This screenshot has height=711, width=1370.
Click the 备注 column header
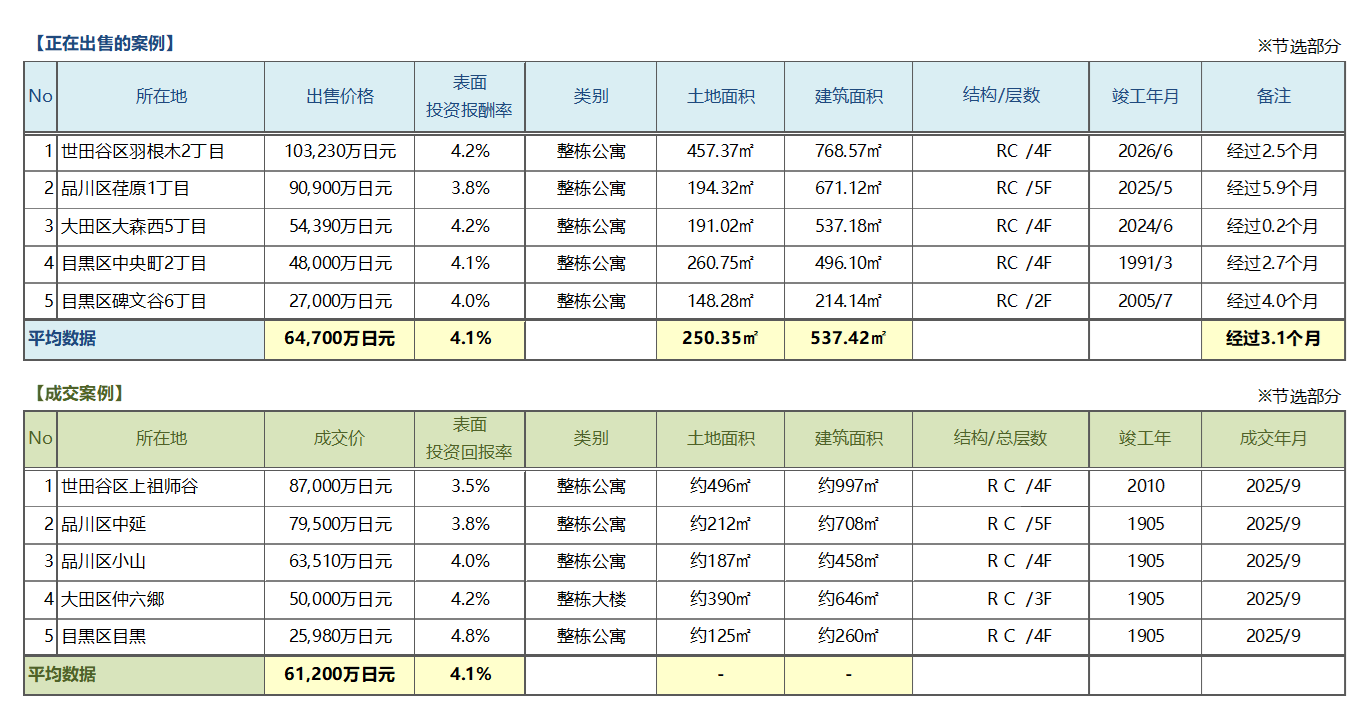(x=1273, y=96)
